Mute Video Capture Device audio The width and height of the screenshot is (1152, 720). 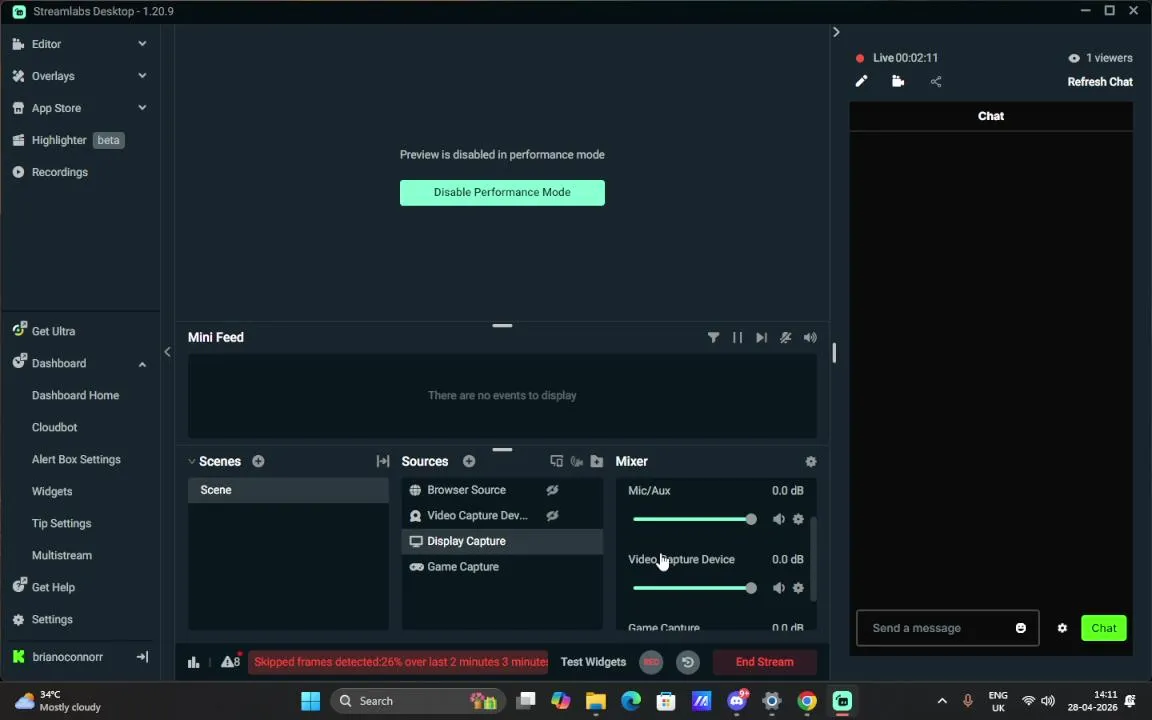tap(779, 588)
